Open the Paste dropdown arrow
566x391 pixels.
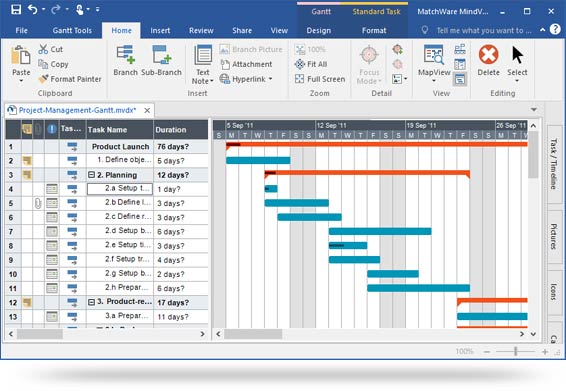coord(21,80)
